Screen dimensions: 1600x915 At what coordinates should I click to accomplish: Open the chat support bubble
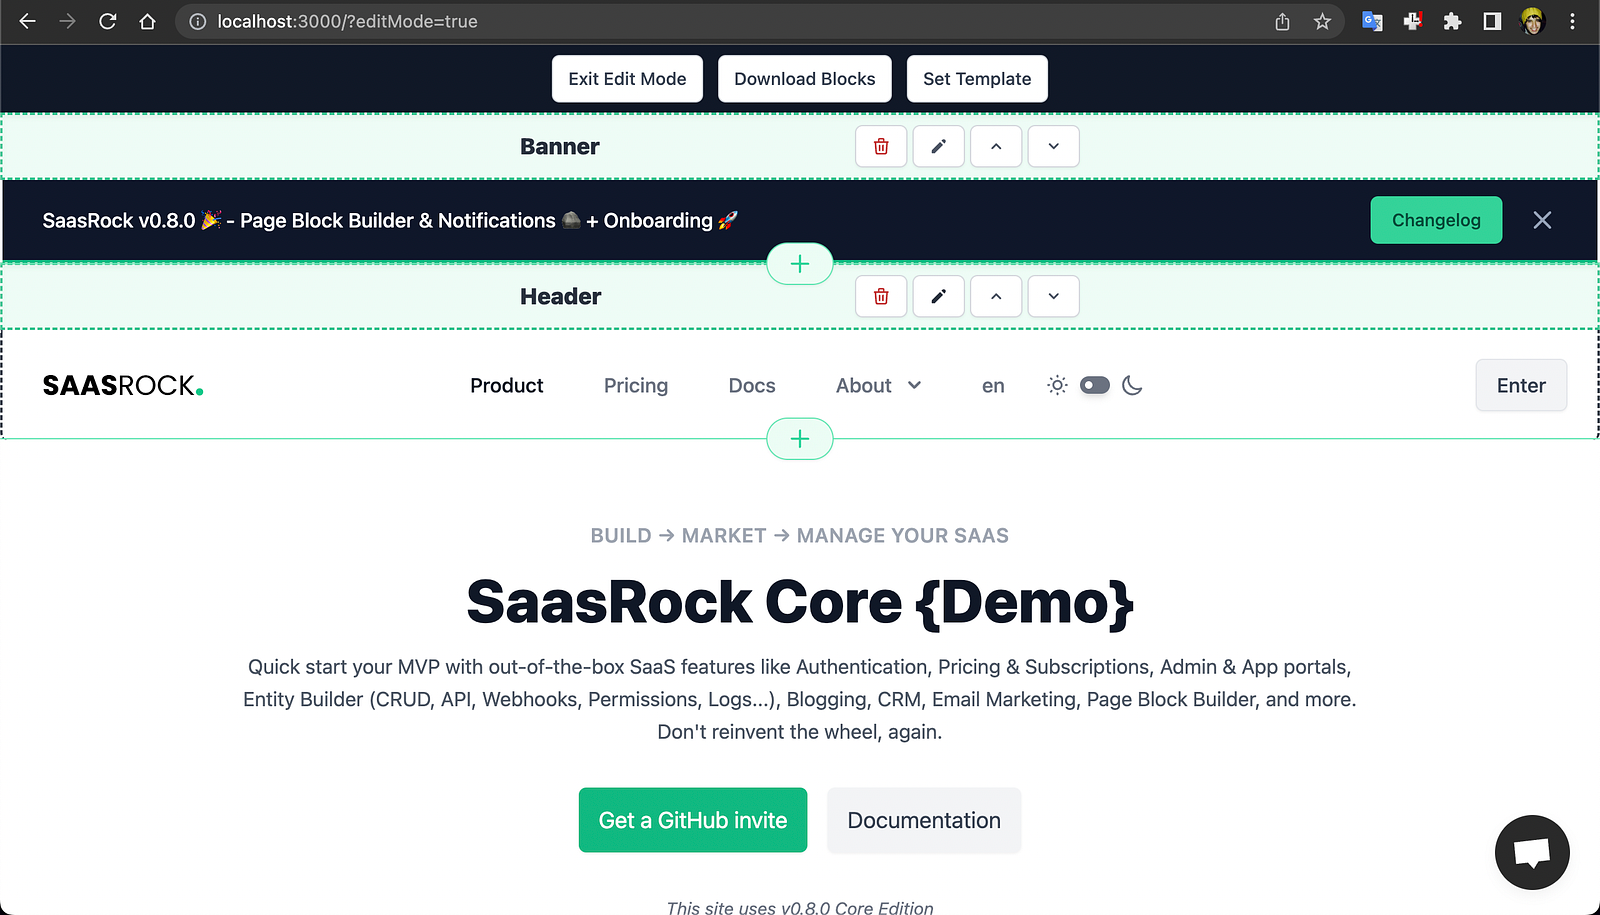(1532, 852)
